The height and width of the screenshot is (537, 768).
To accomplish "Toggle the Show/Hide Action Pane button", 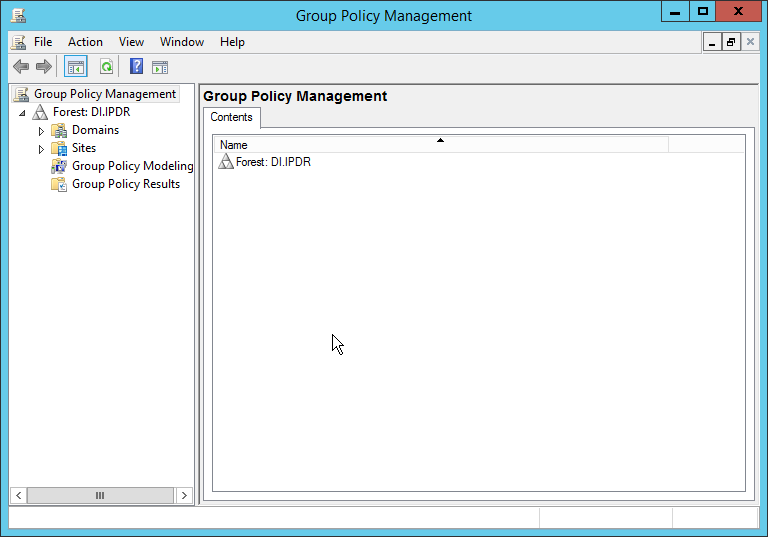I will pyautogui.click(x=160, y=67).
